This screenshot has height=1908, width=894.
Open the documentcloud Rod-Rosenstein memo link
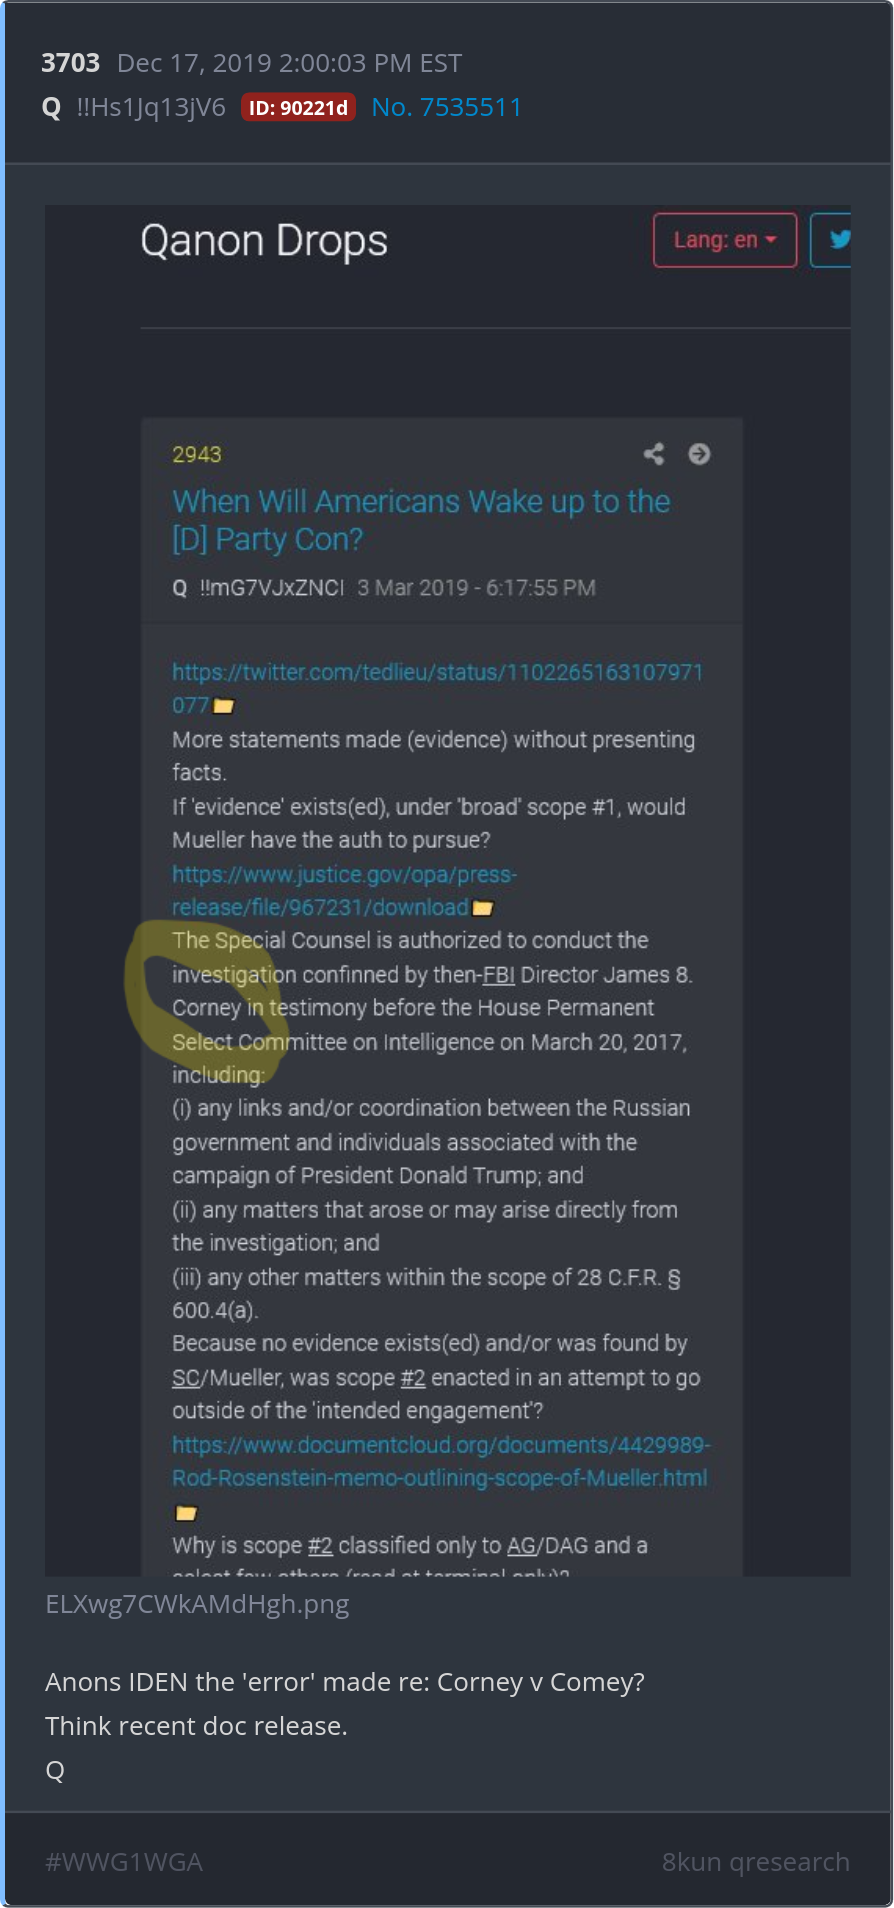440,1461
